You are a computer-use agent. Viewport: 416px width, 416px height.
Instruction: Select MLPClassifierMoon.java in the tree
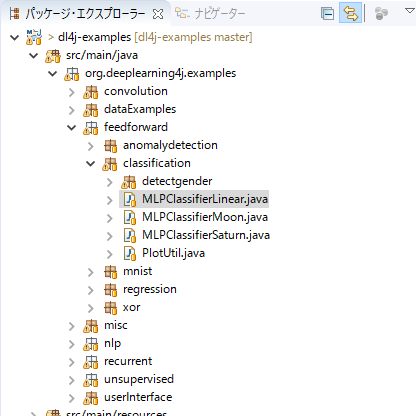(205, 217)
